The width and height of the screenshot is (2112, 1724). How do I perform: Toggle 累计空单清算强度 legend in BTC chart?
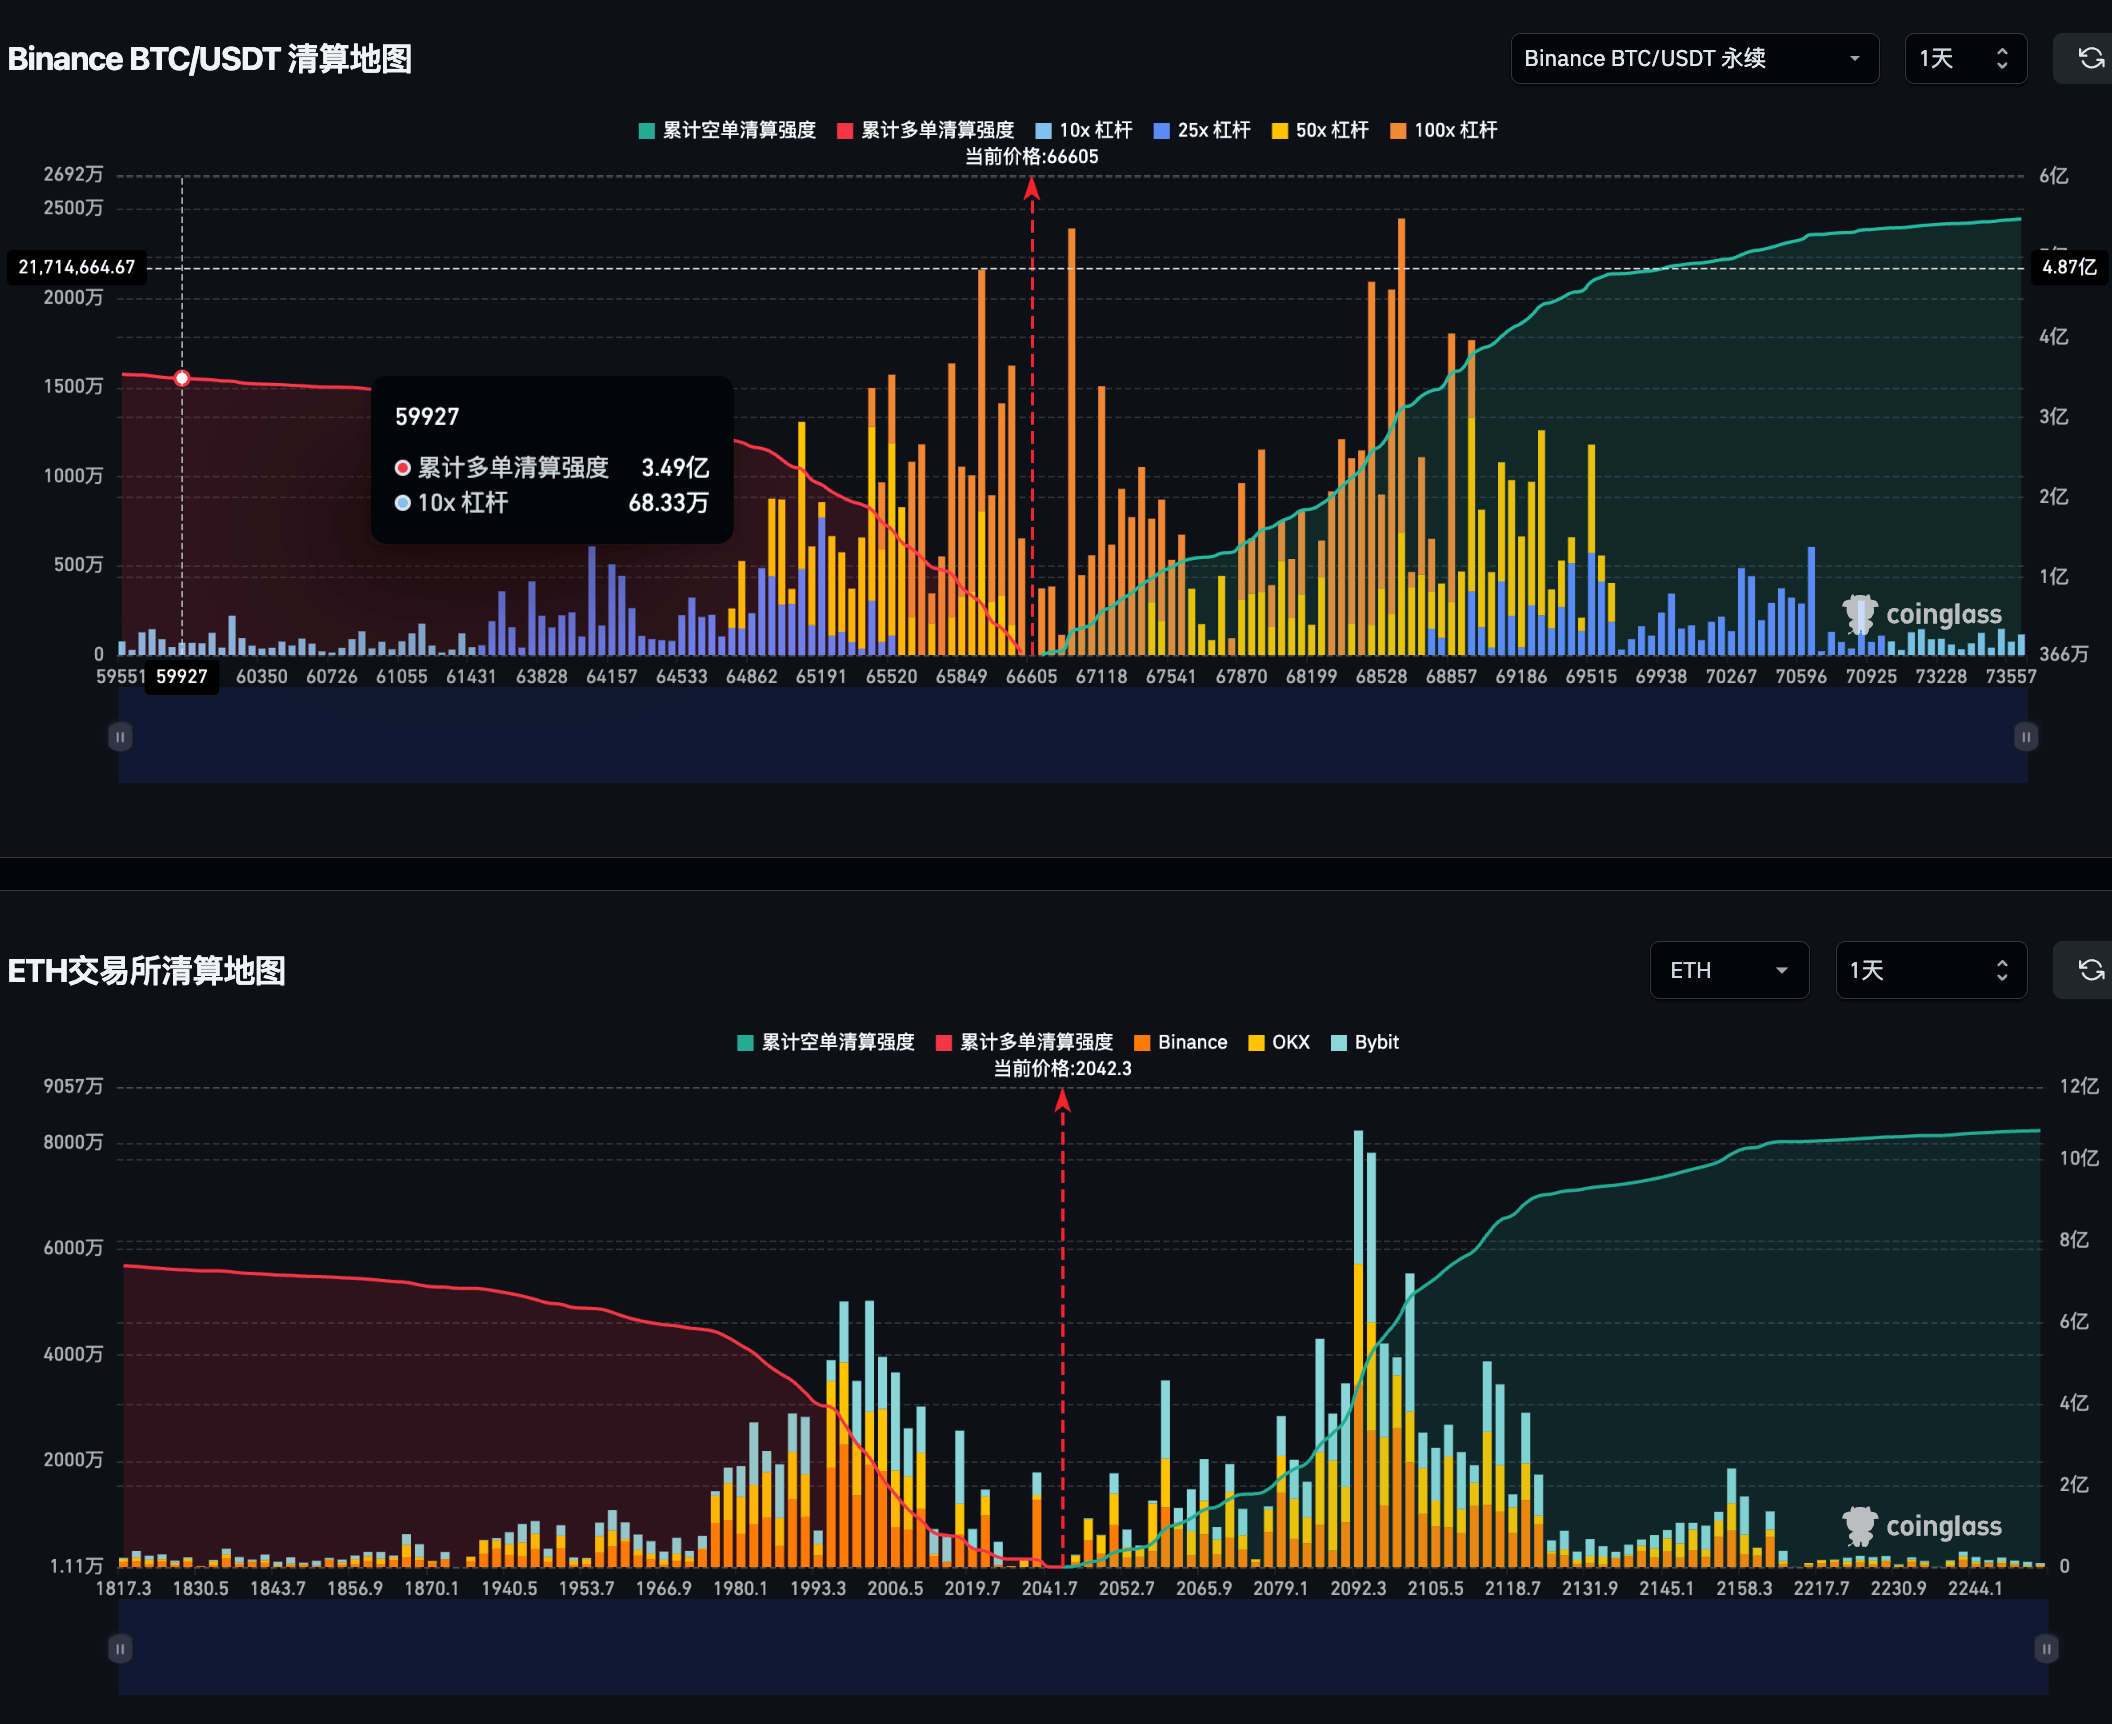pyautogui.click(x=728, y=130)
